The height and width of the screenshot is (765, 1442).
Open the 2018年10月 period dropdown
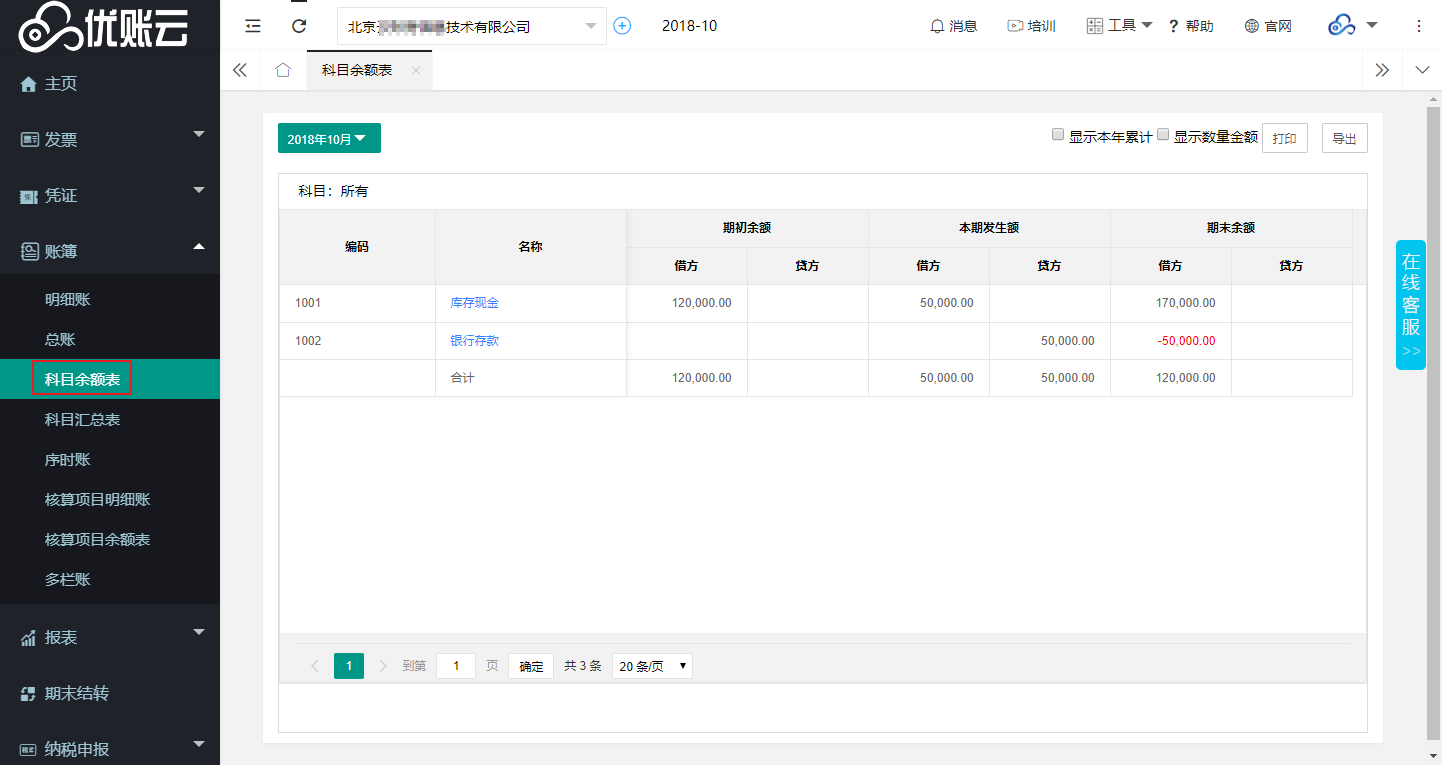coord(329,139)
